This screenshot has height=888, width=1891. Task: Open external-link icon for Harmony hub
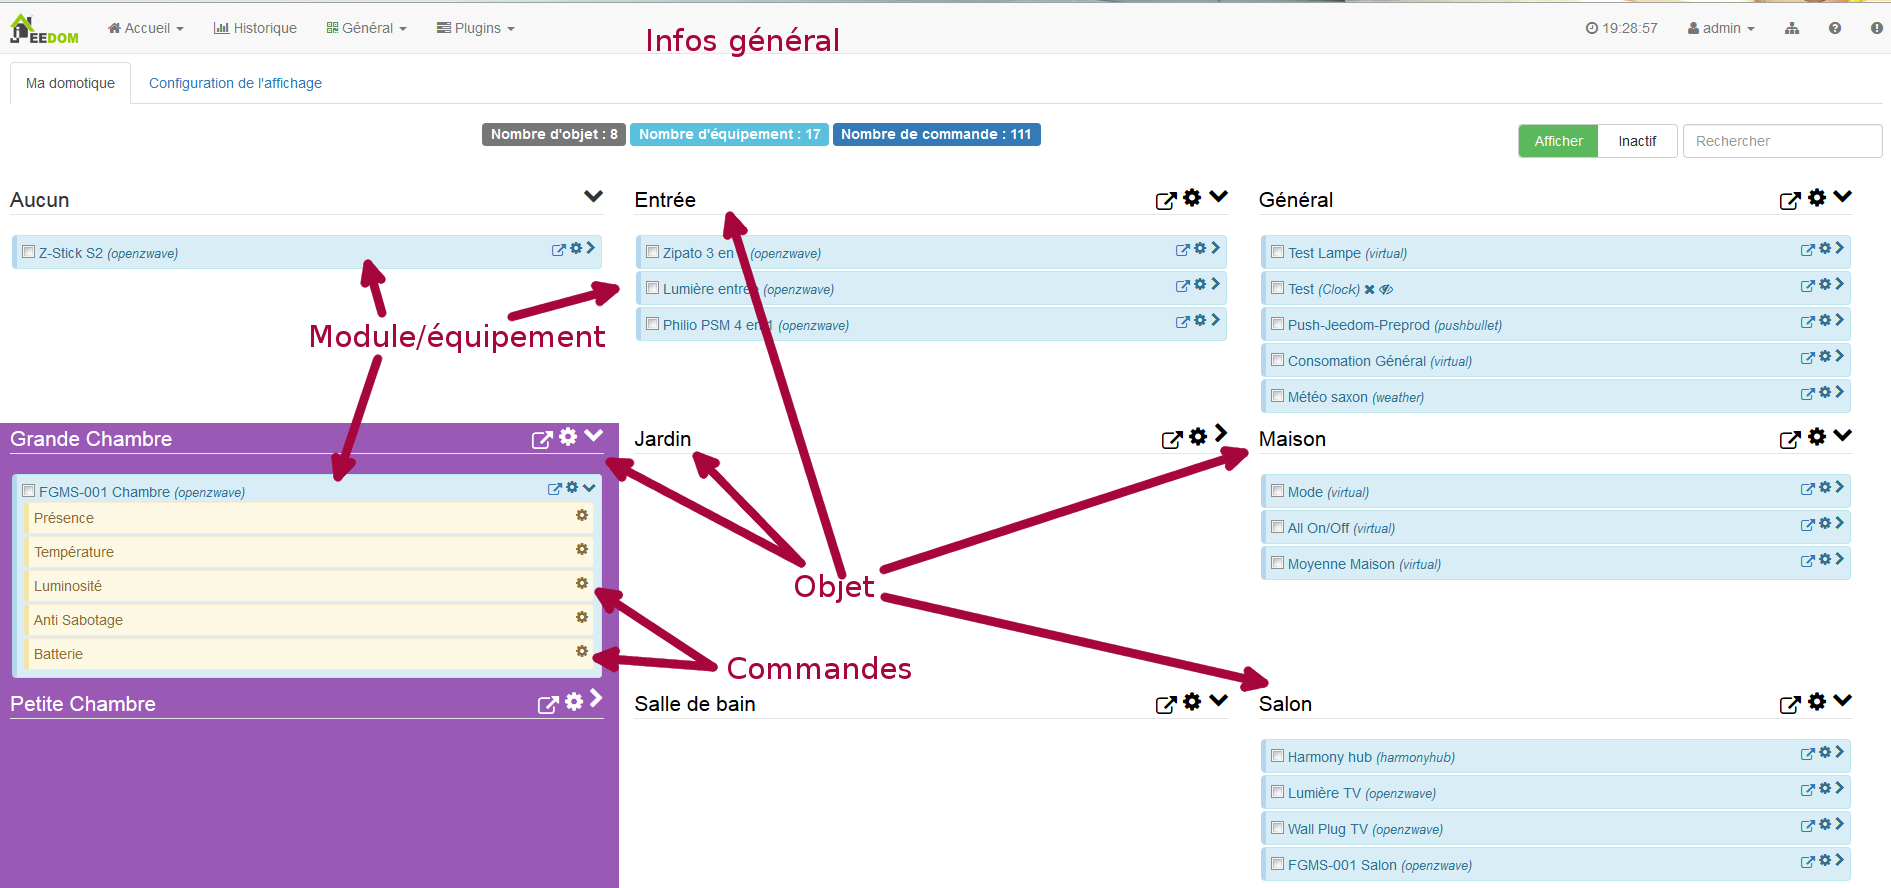(x=1807, y=754)
